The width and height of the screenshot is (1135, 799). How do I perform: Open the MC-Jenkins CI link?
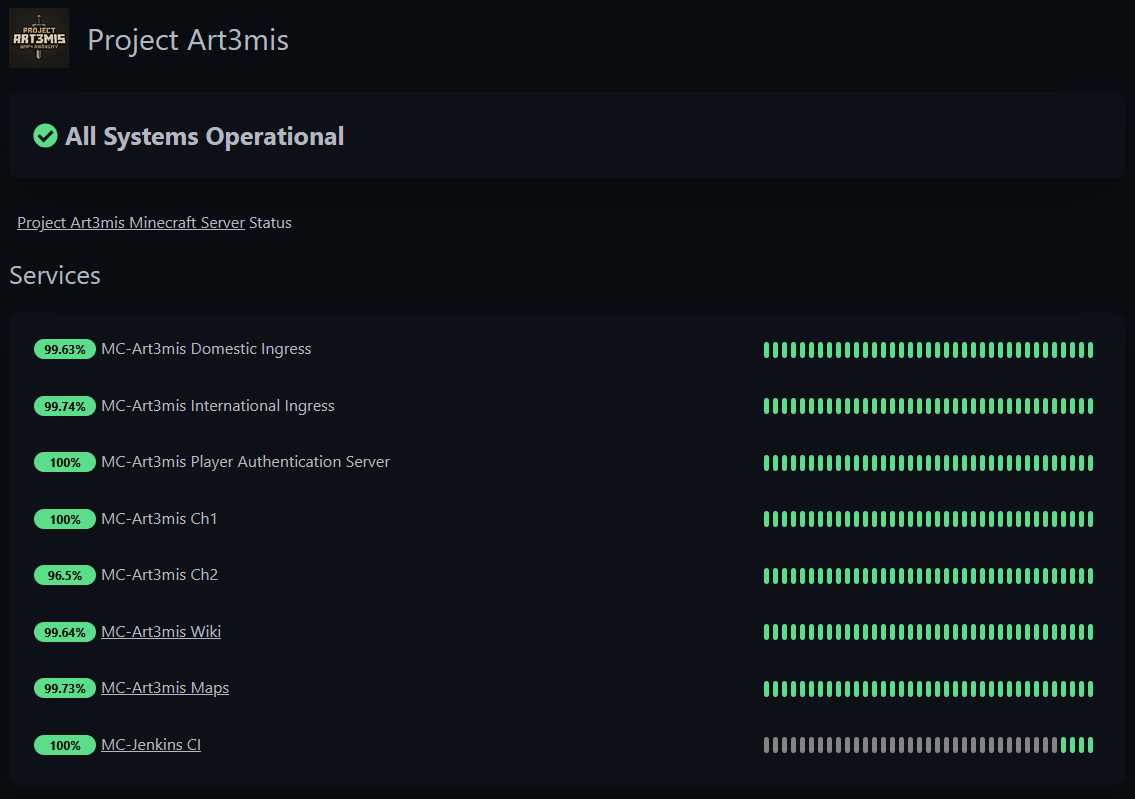(151, 745)
